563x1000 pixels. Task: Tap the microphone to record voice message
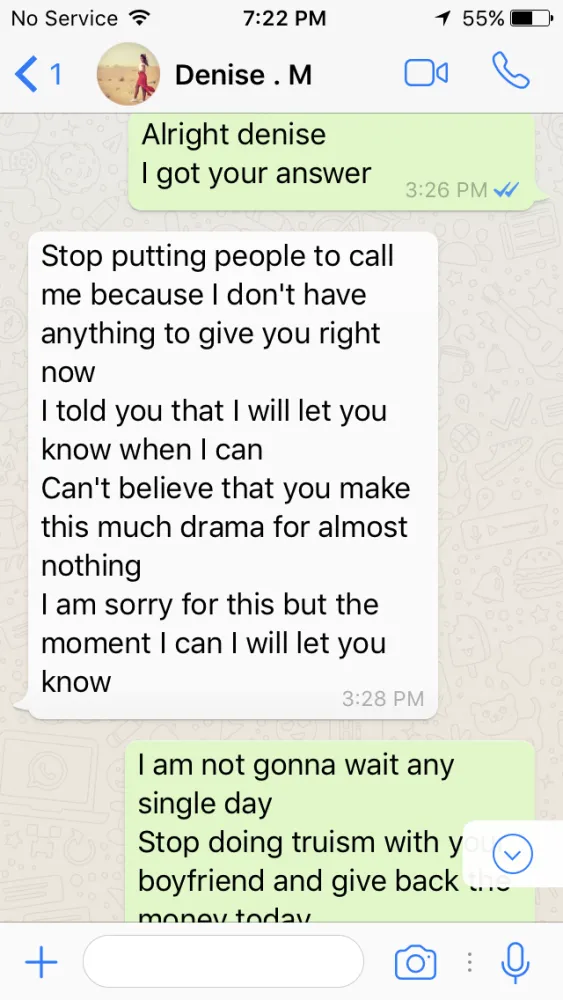coord(515,962)
